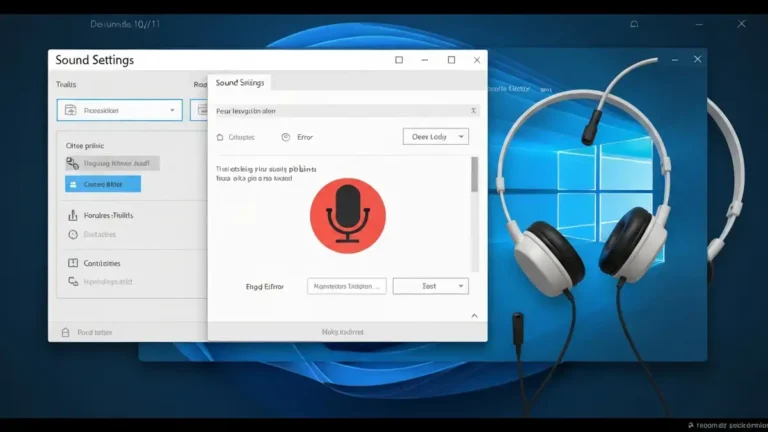This screenshot has width=768, height=432.
Task: Click close in the top Deiunnds bar
Action: point(742,24)
